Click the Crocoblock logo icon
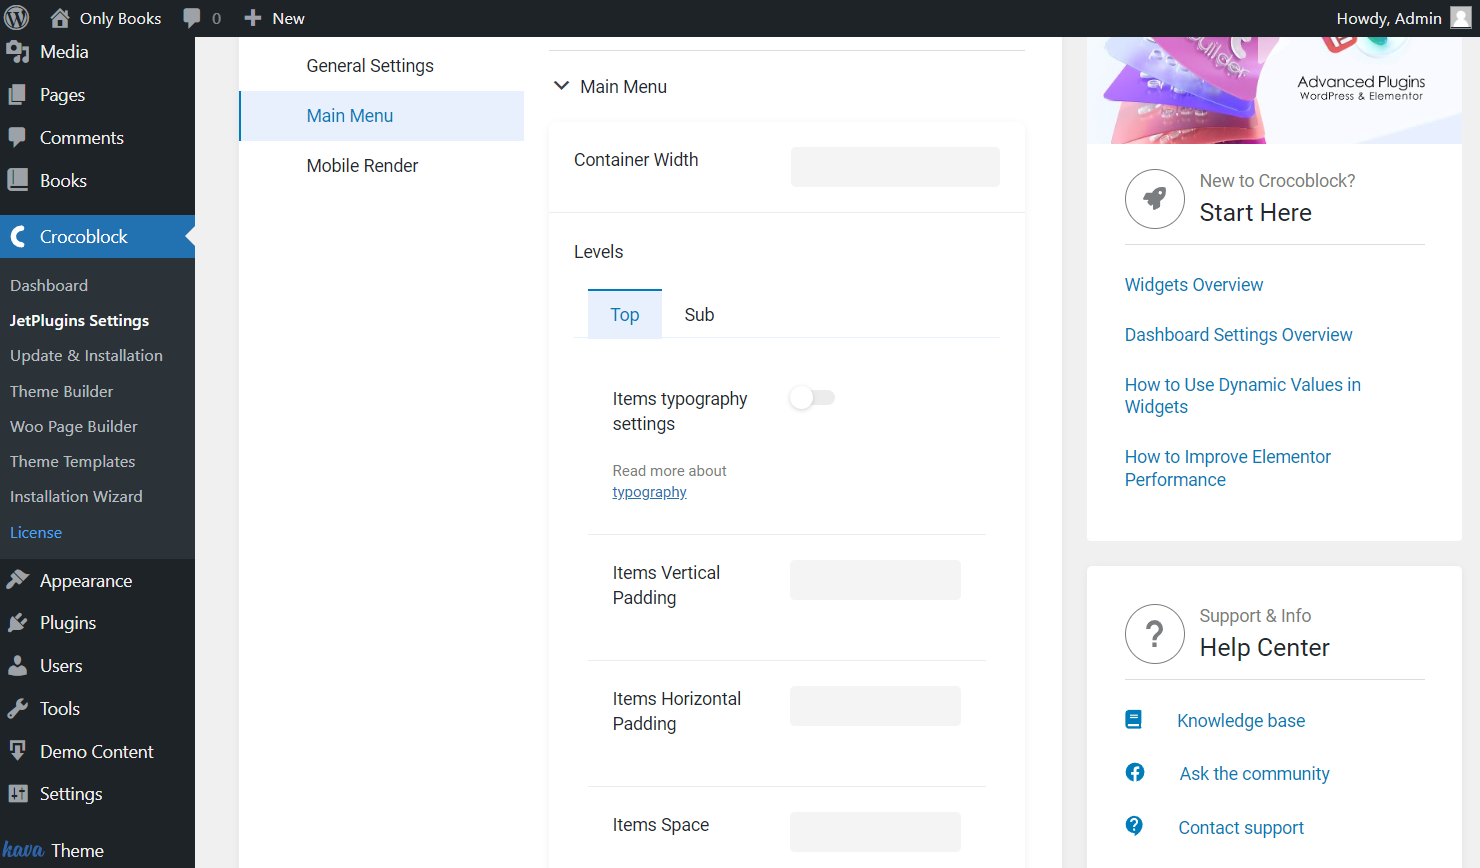This screenshot has width=1480, height=868. pyautogui.click(x=18, y=237)
